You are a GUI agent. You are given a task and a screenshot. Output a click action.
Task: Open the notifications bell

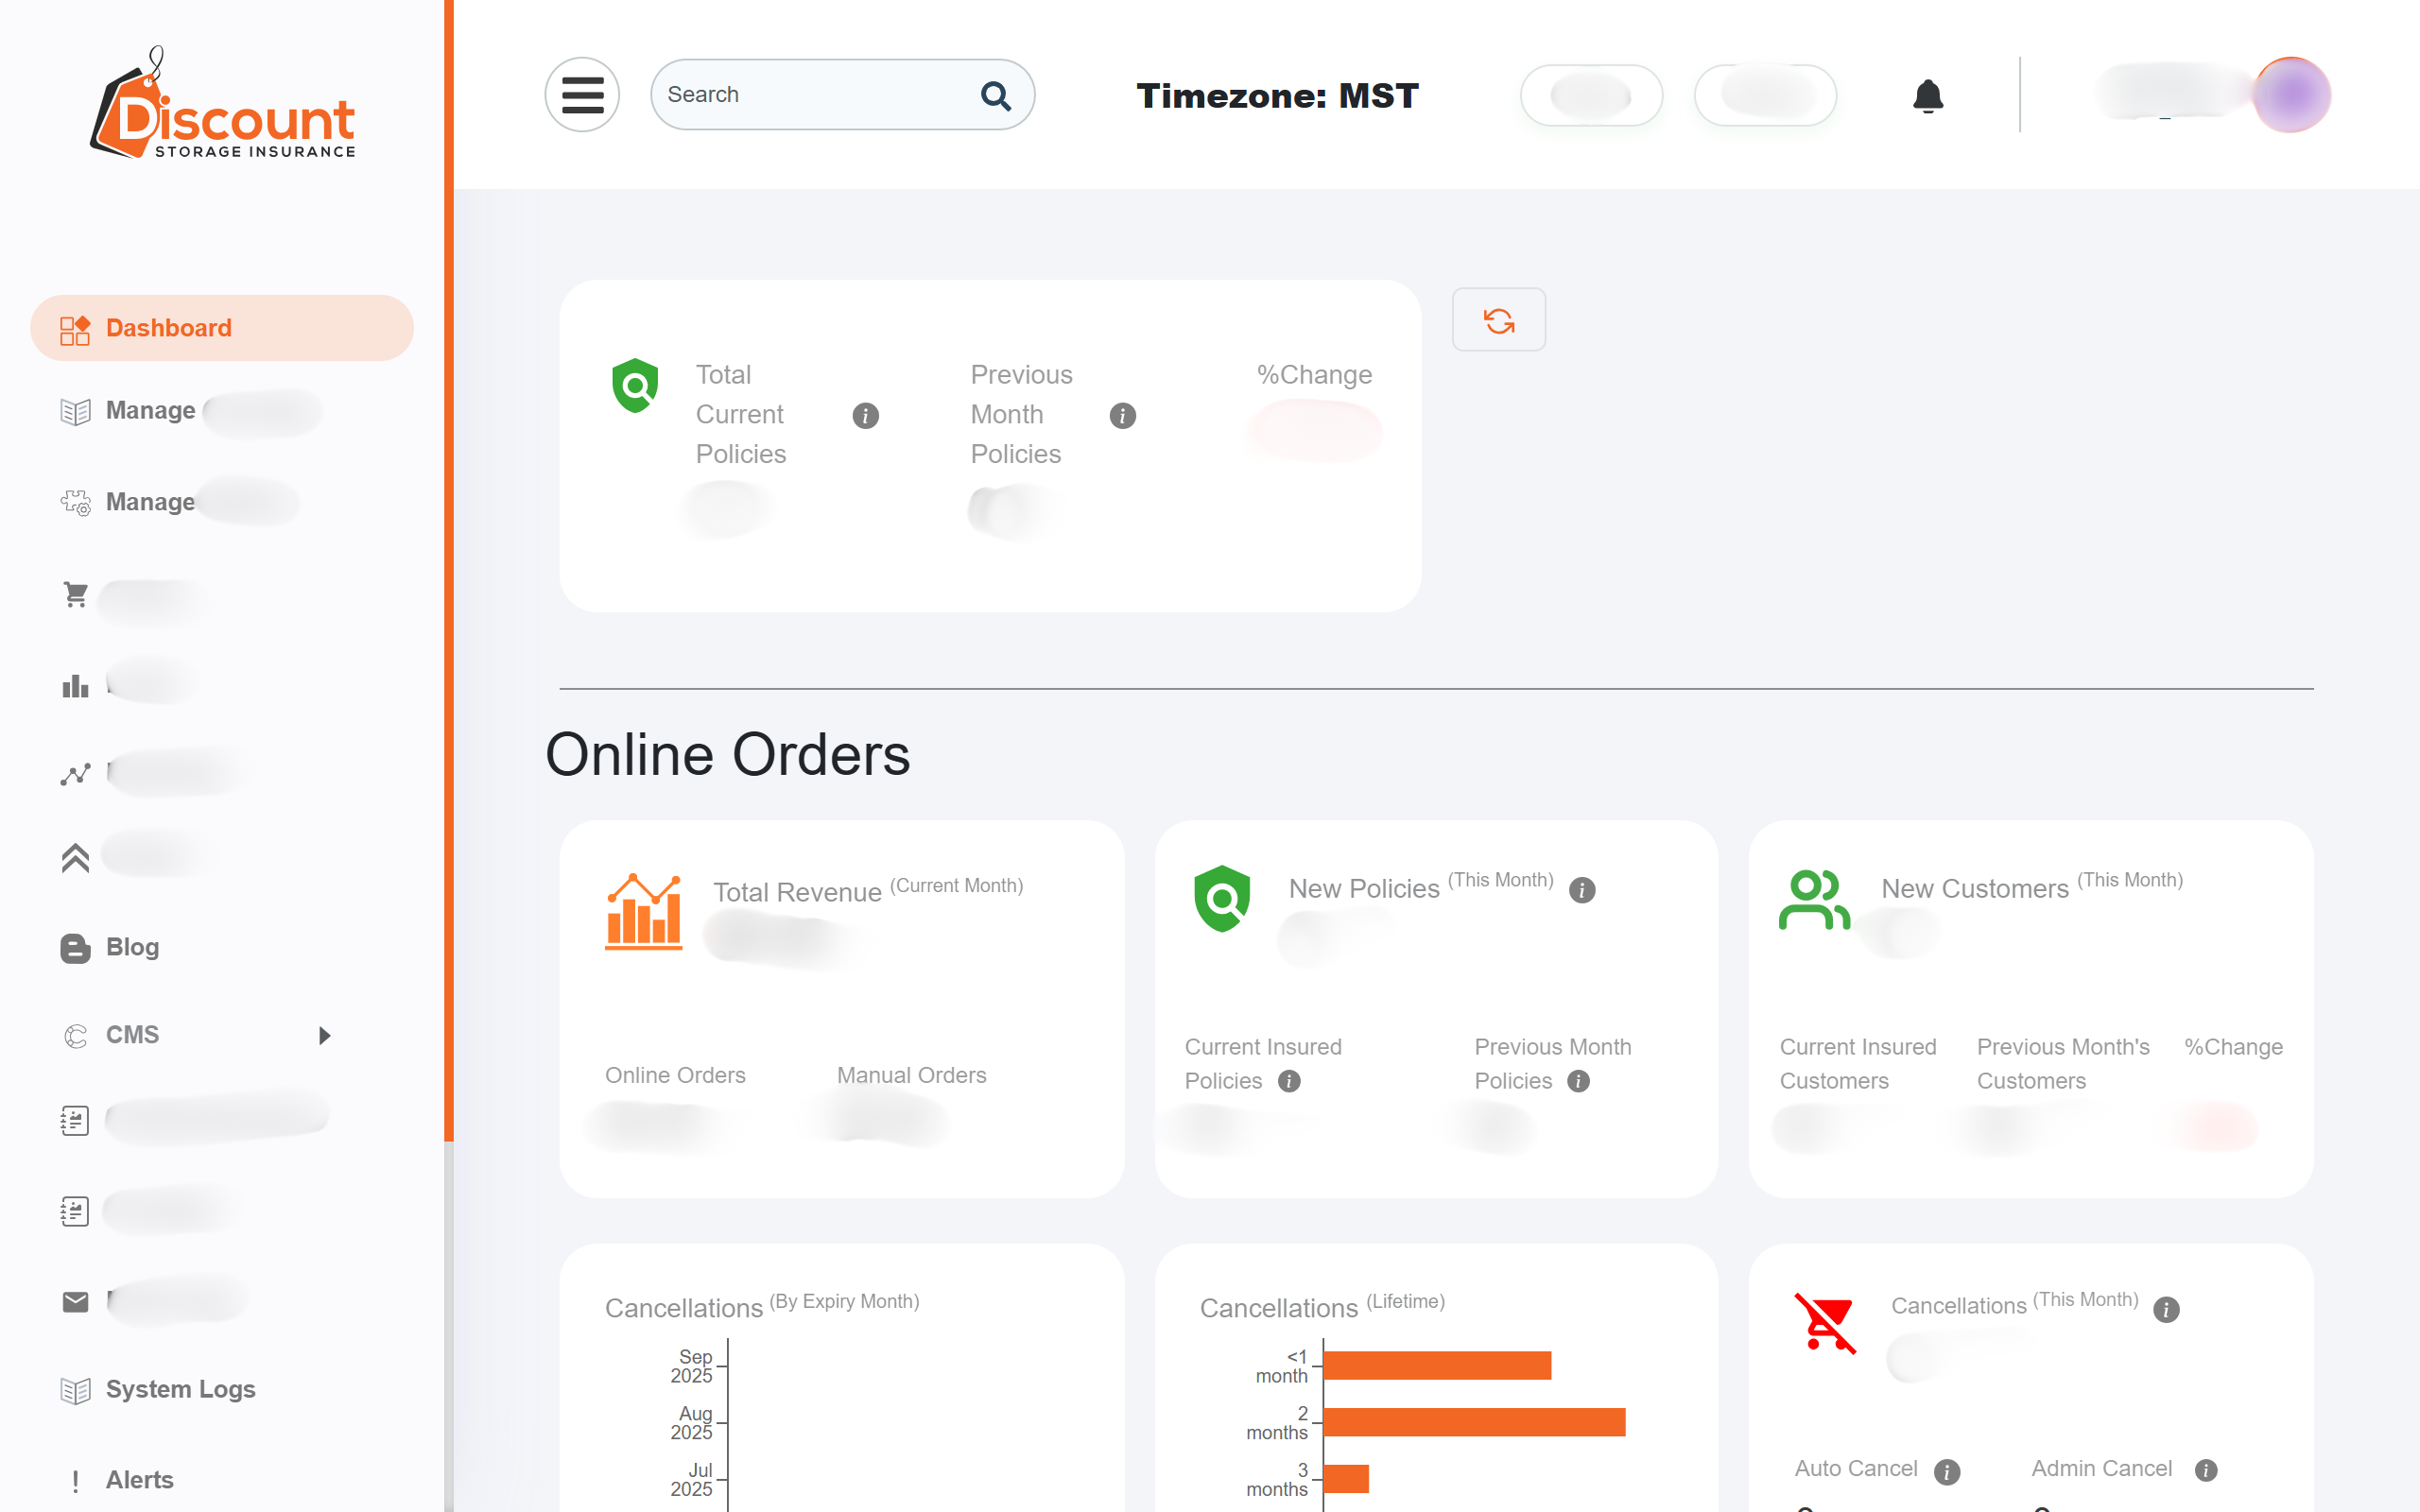tap(1927, 96)
